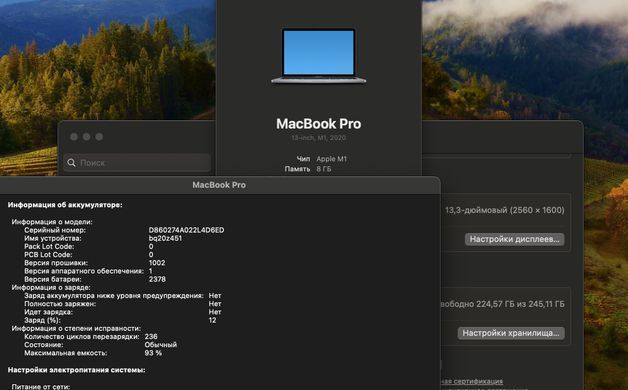628x390 pixels.
Task: Select the Apple M1 chip value
Action: click(332, 159)
